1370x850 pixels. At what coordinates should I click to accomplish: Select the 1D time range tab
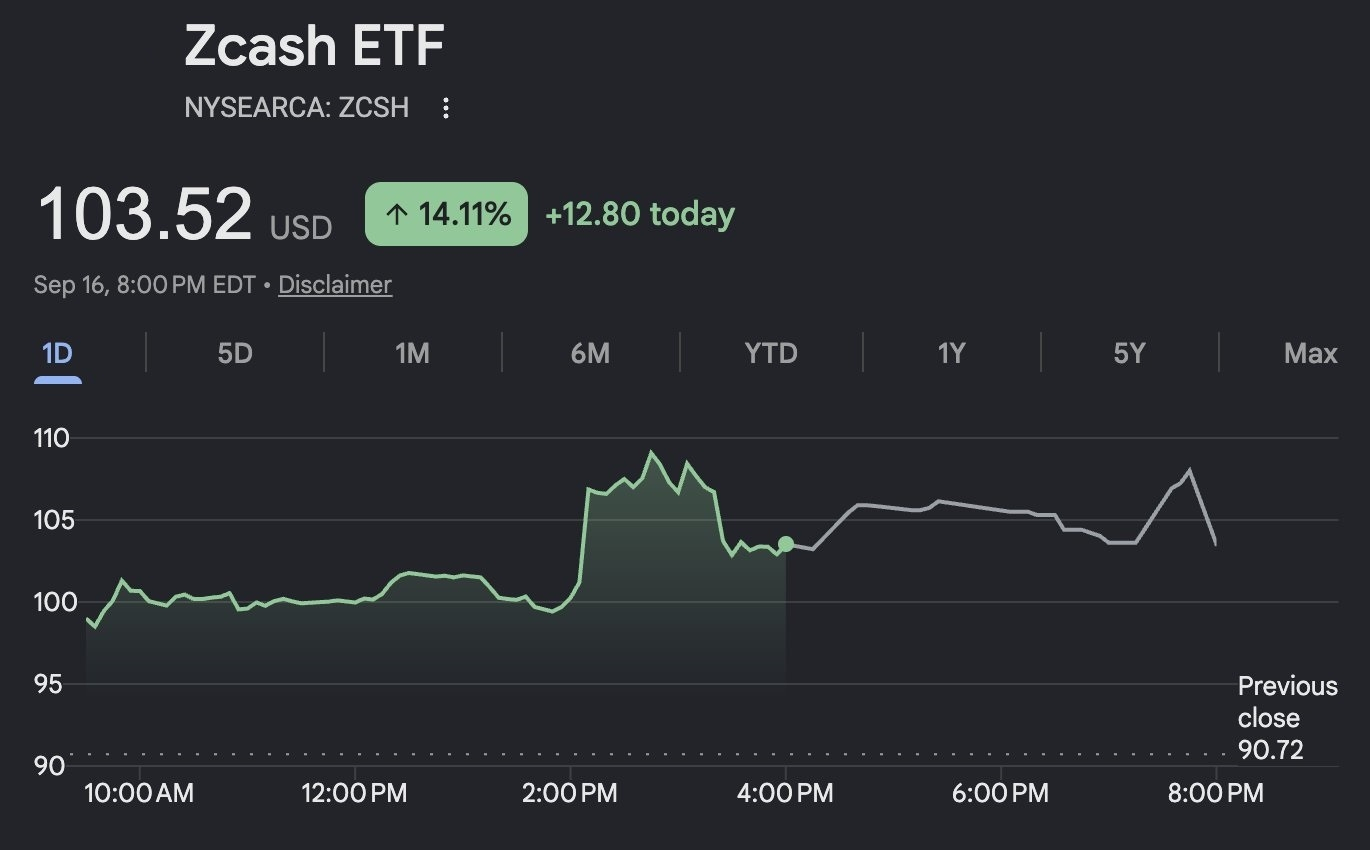tap(58, 353)
